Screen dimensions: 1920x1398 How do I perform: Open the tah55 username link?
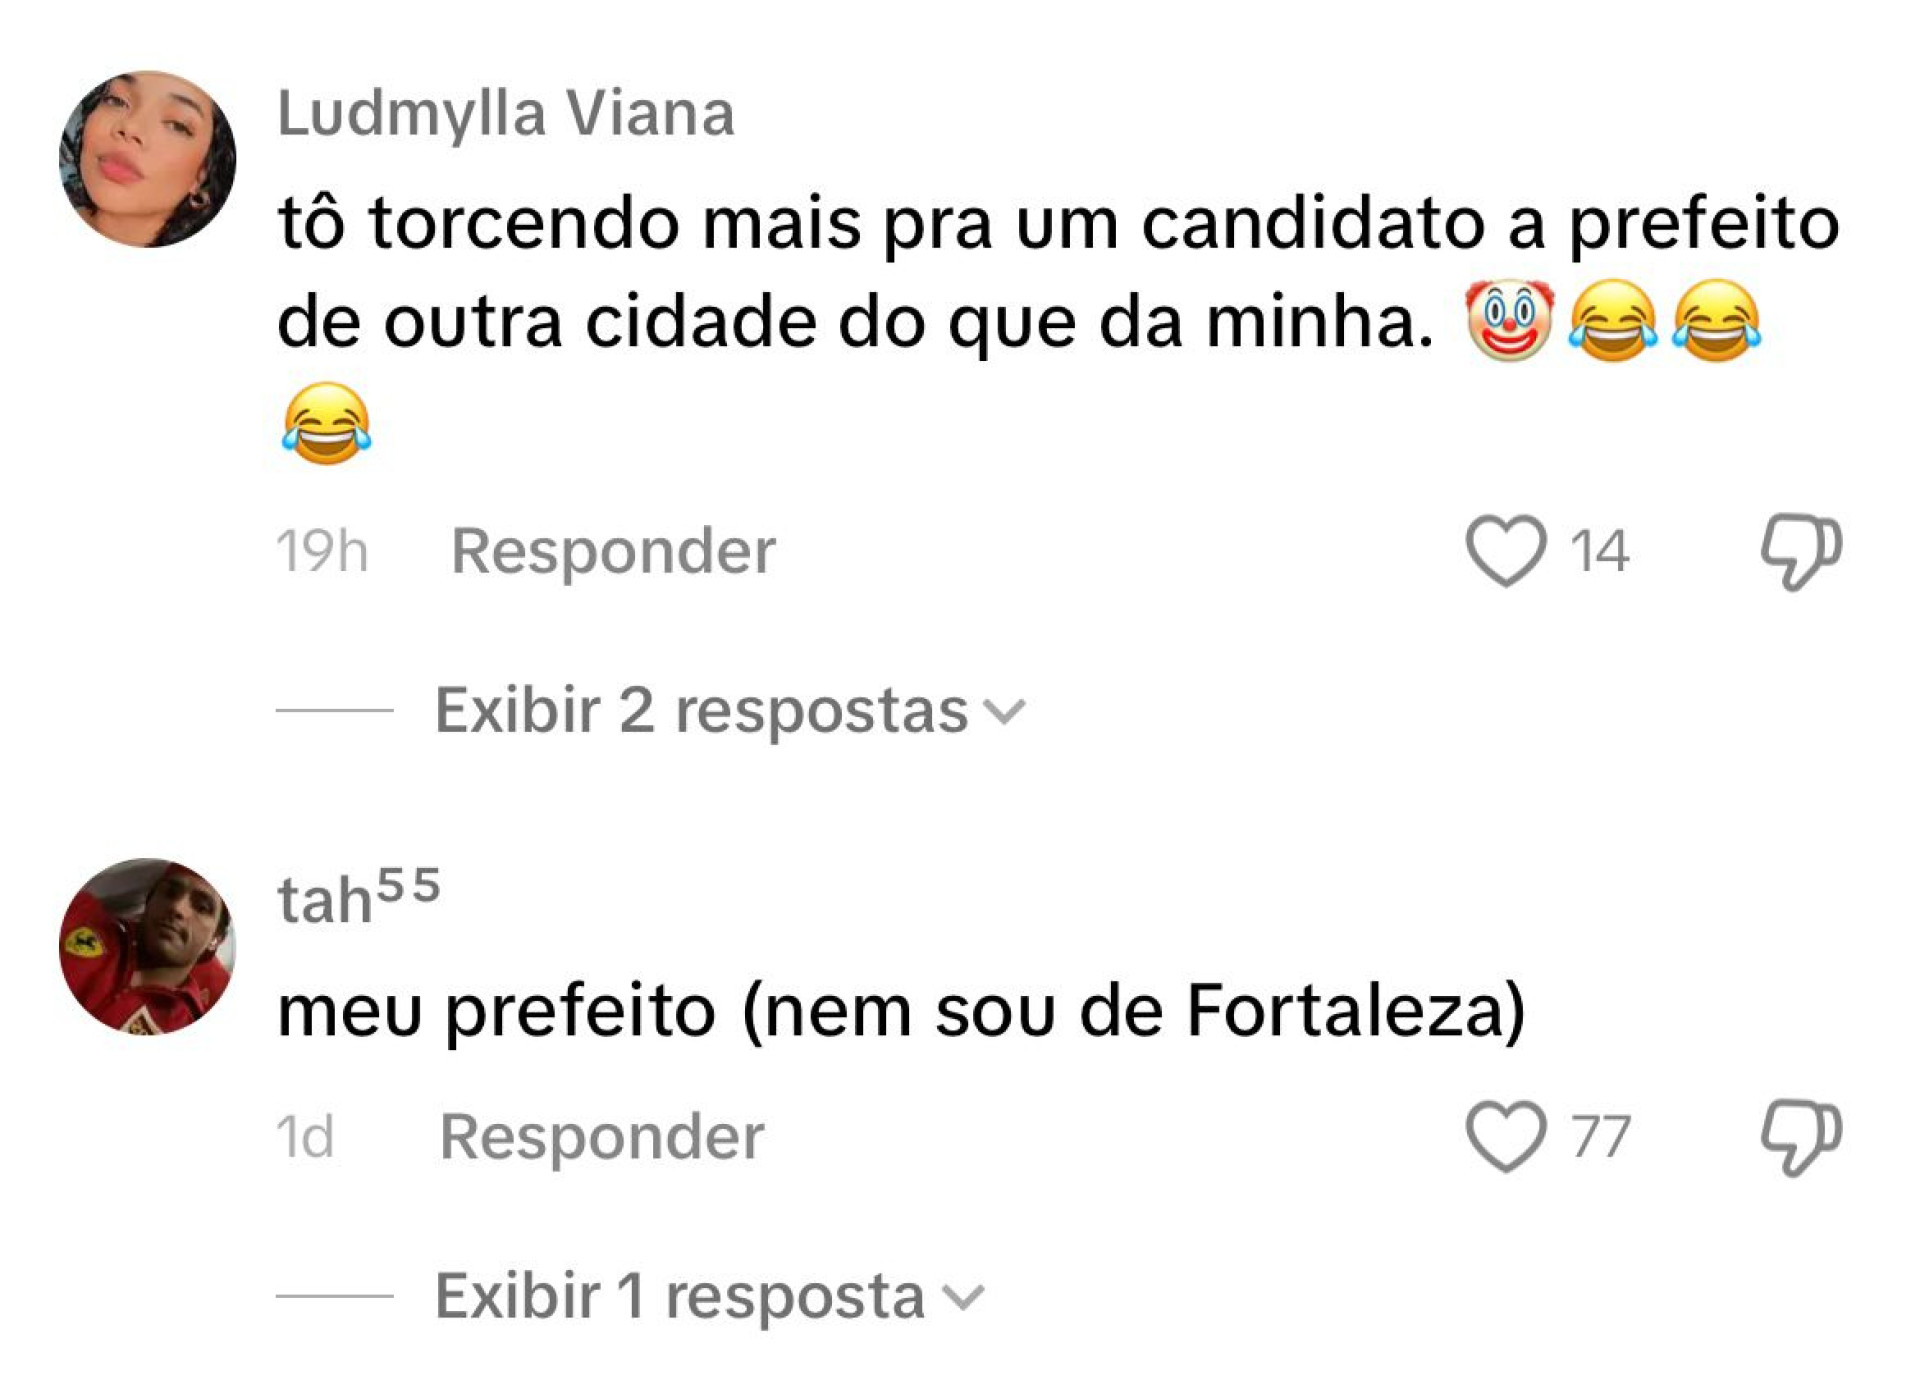point(359,898)
